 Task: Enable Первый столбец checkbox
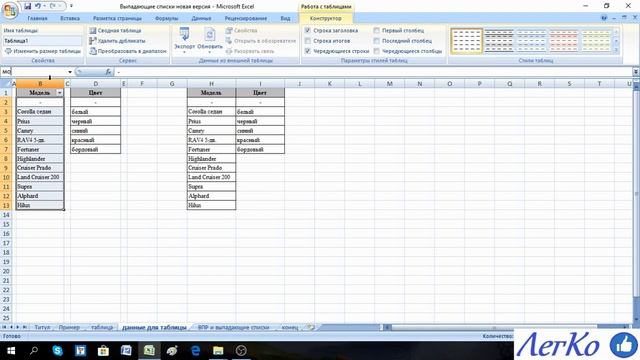tap(376, 31)
